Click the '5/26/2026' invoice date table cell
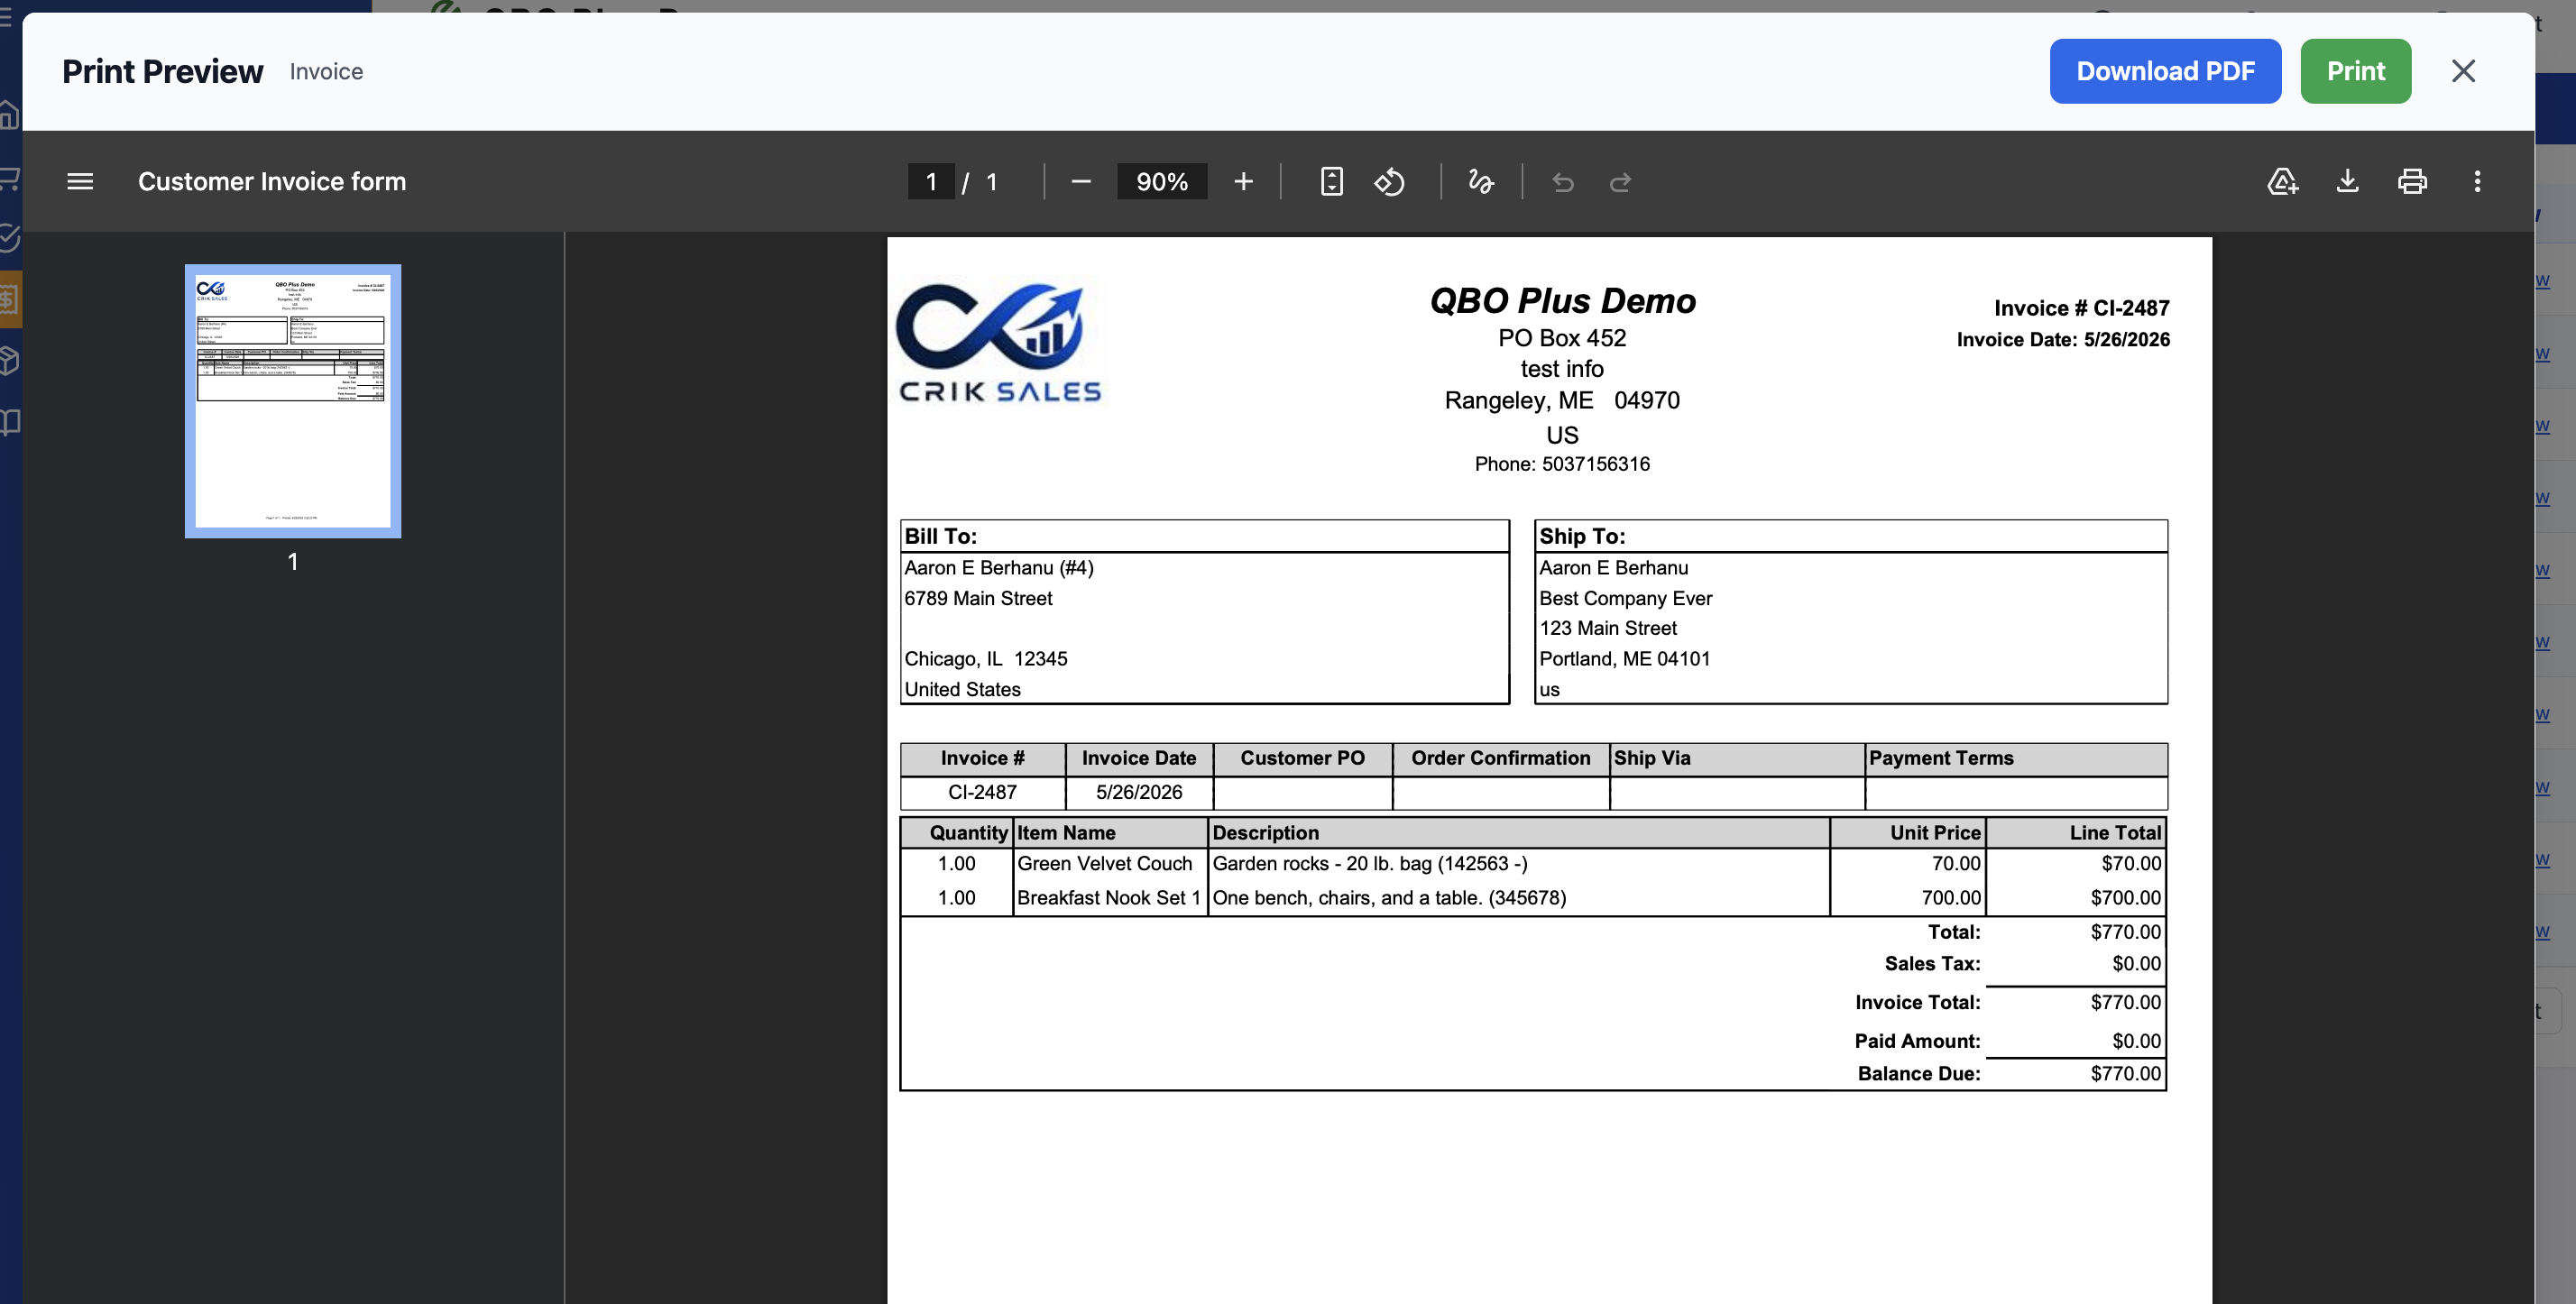The height and width of the screenshot is (1304, 2576). pos(1139,792)
